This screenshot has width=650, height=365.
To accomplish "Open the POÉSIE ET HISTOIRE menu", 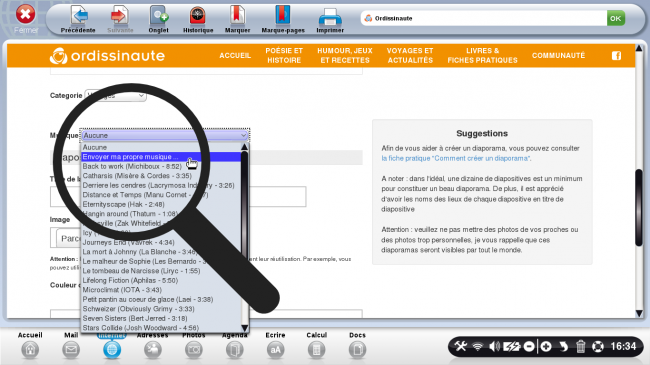I will (284, 56).
